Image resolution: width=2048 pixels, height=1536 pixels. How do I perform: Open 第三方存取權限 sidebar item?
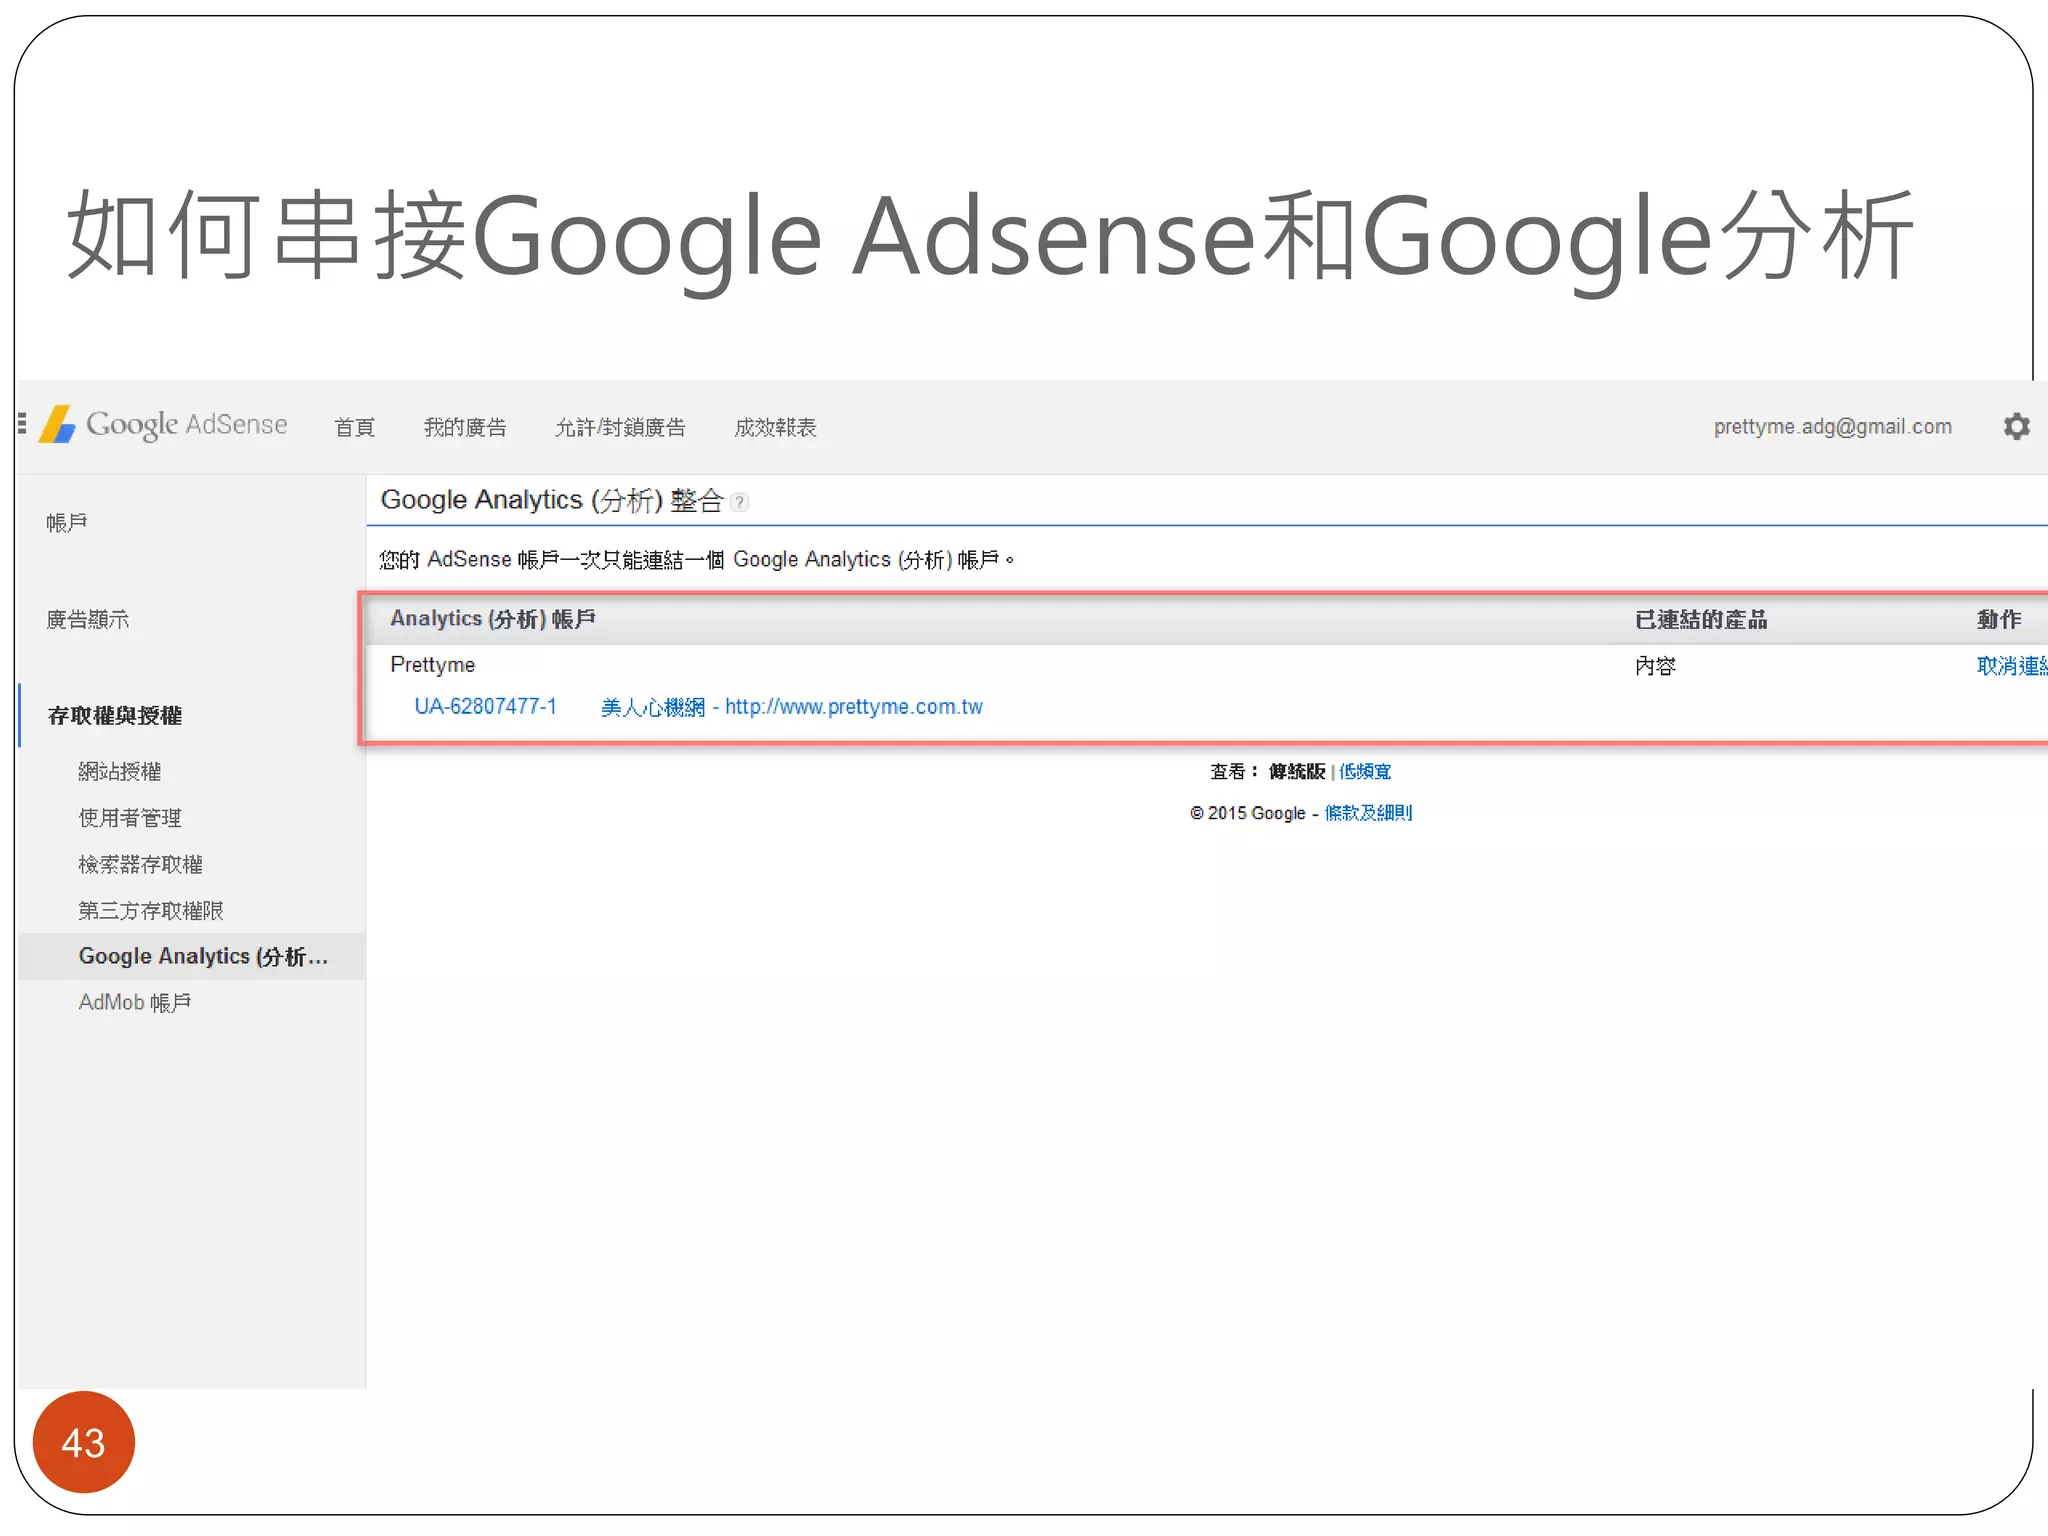(x=151, y=911)
